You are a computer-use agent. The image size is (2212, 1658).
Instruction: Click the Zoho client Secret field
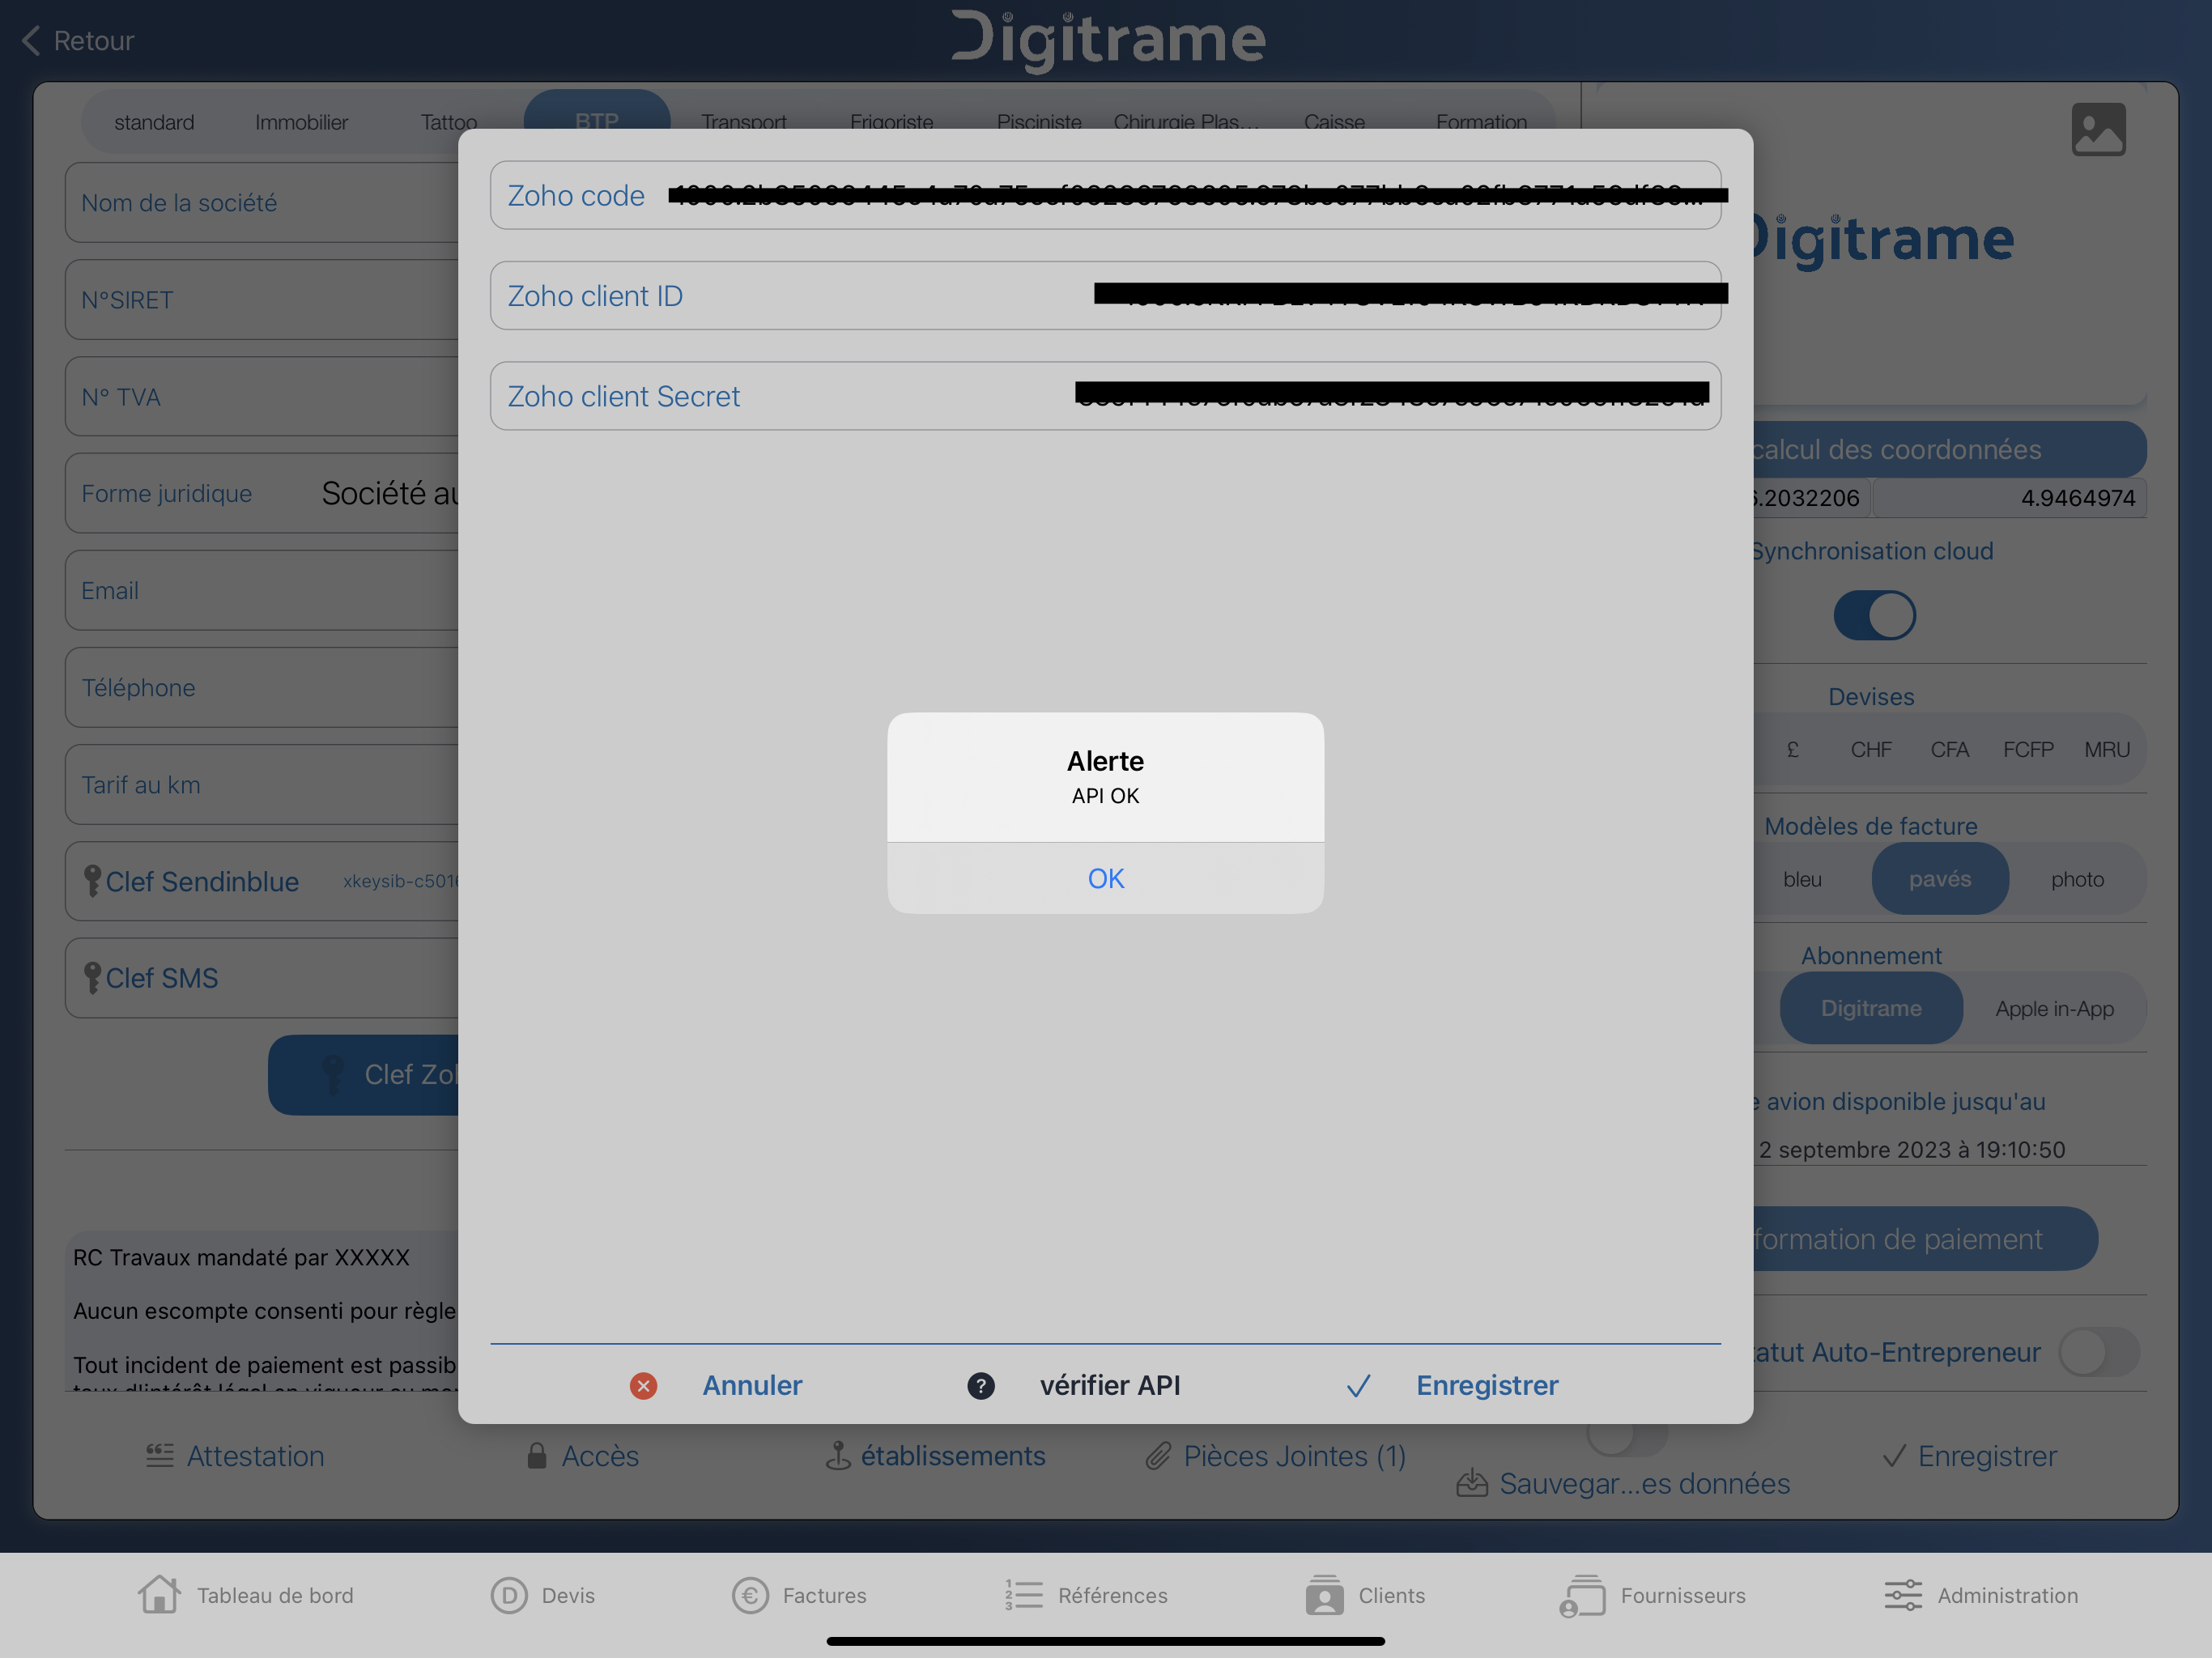1105,396
